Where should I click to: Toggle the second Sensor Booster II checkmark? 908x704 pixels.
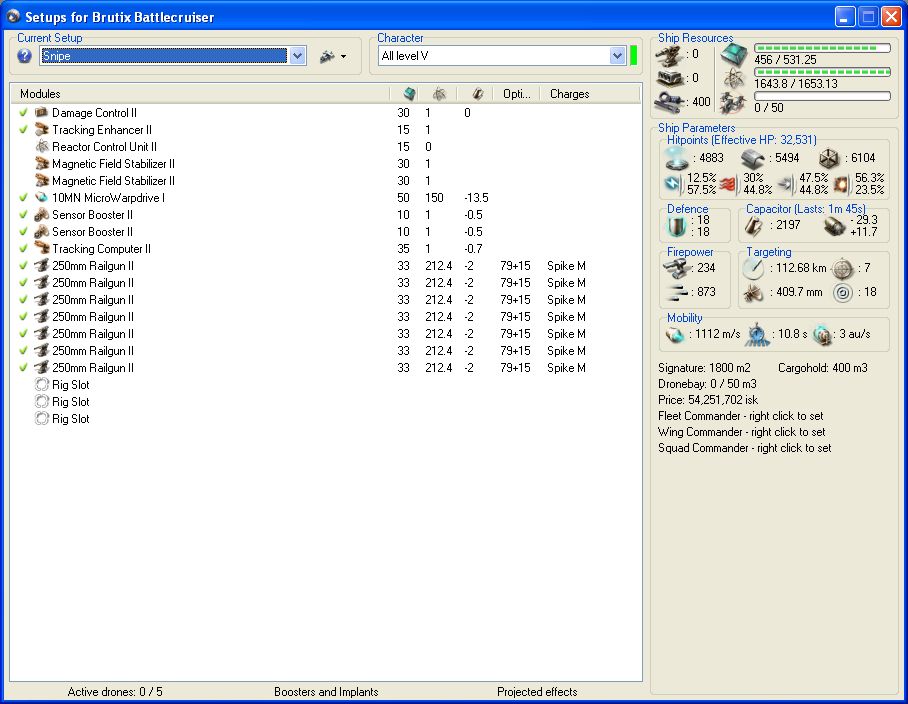(x=23, y=231)
